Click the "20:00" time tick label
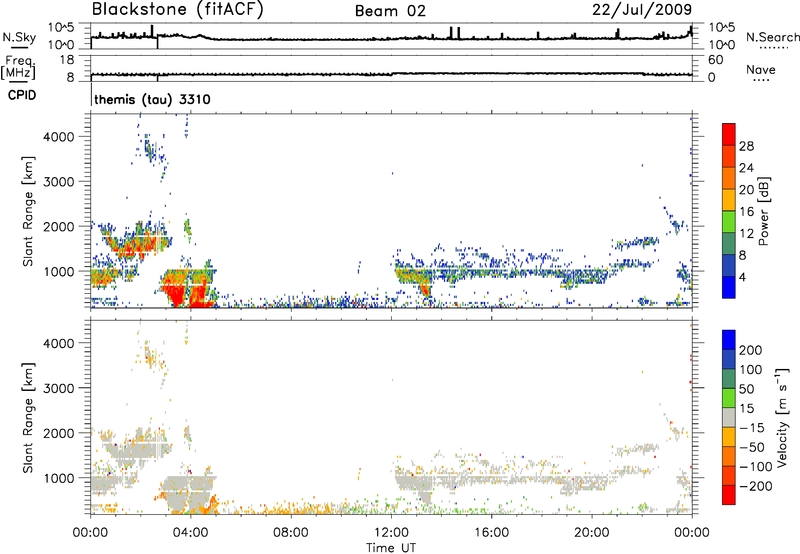Image resolution: width=800 pixels, height=554 pixels. pyautogui.click(x=592, y=533)
